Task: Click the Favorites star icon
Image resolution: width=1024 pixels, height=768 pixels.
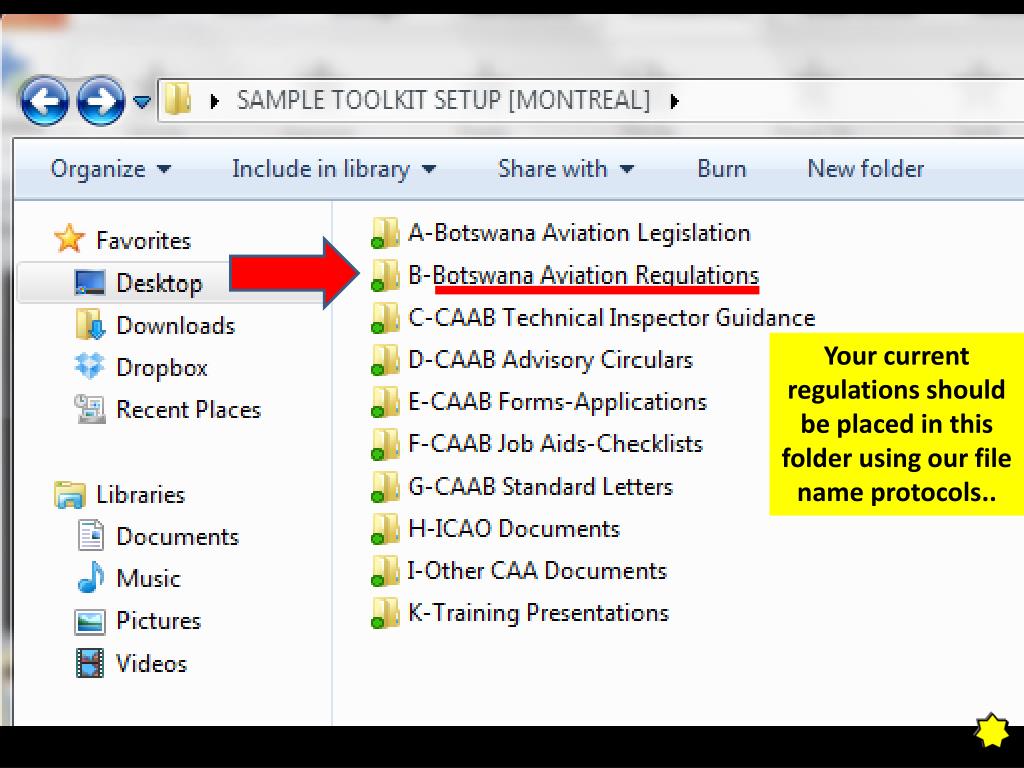Action: pyautogui.click(x=69, y=238)
